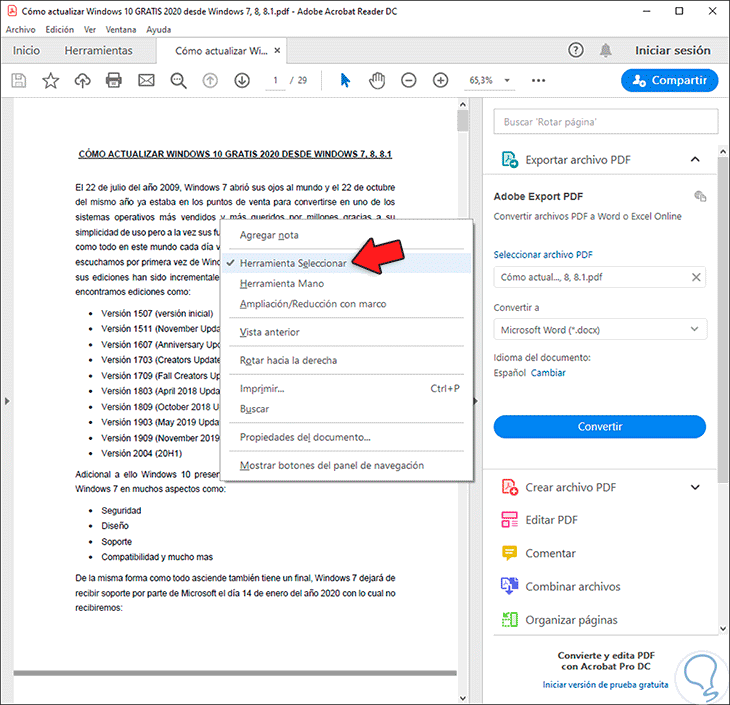
Task: Open the Ayuda menu
Action: (158, 29)
